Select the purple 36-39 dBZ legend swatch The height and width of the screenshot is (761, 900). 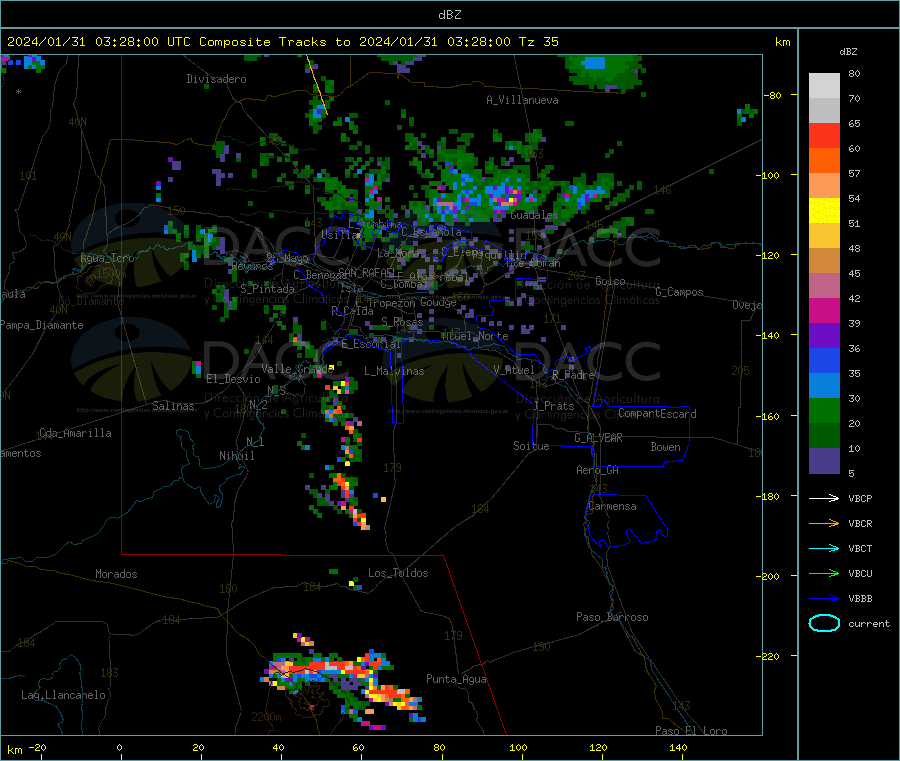pyautogui.click(x=824, y=336)
